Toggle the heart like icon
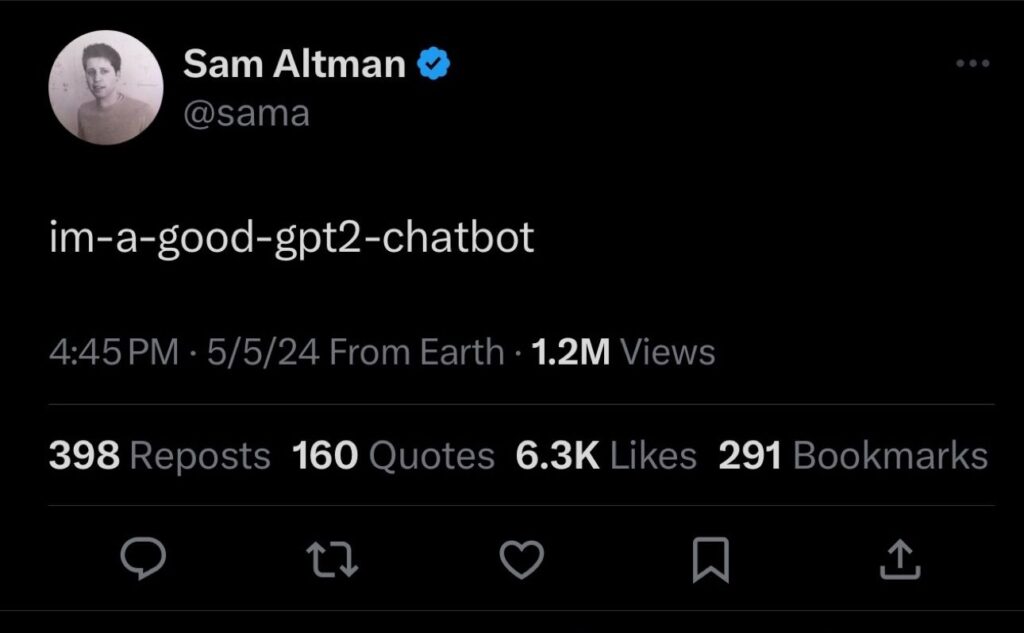The height and width of the screenshot is (633, 1024). click(x=520, y=560)
